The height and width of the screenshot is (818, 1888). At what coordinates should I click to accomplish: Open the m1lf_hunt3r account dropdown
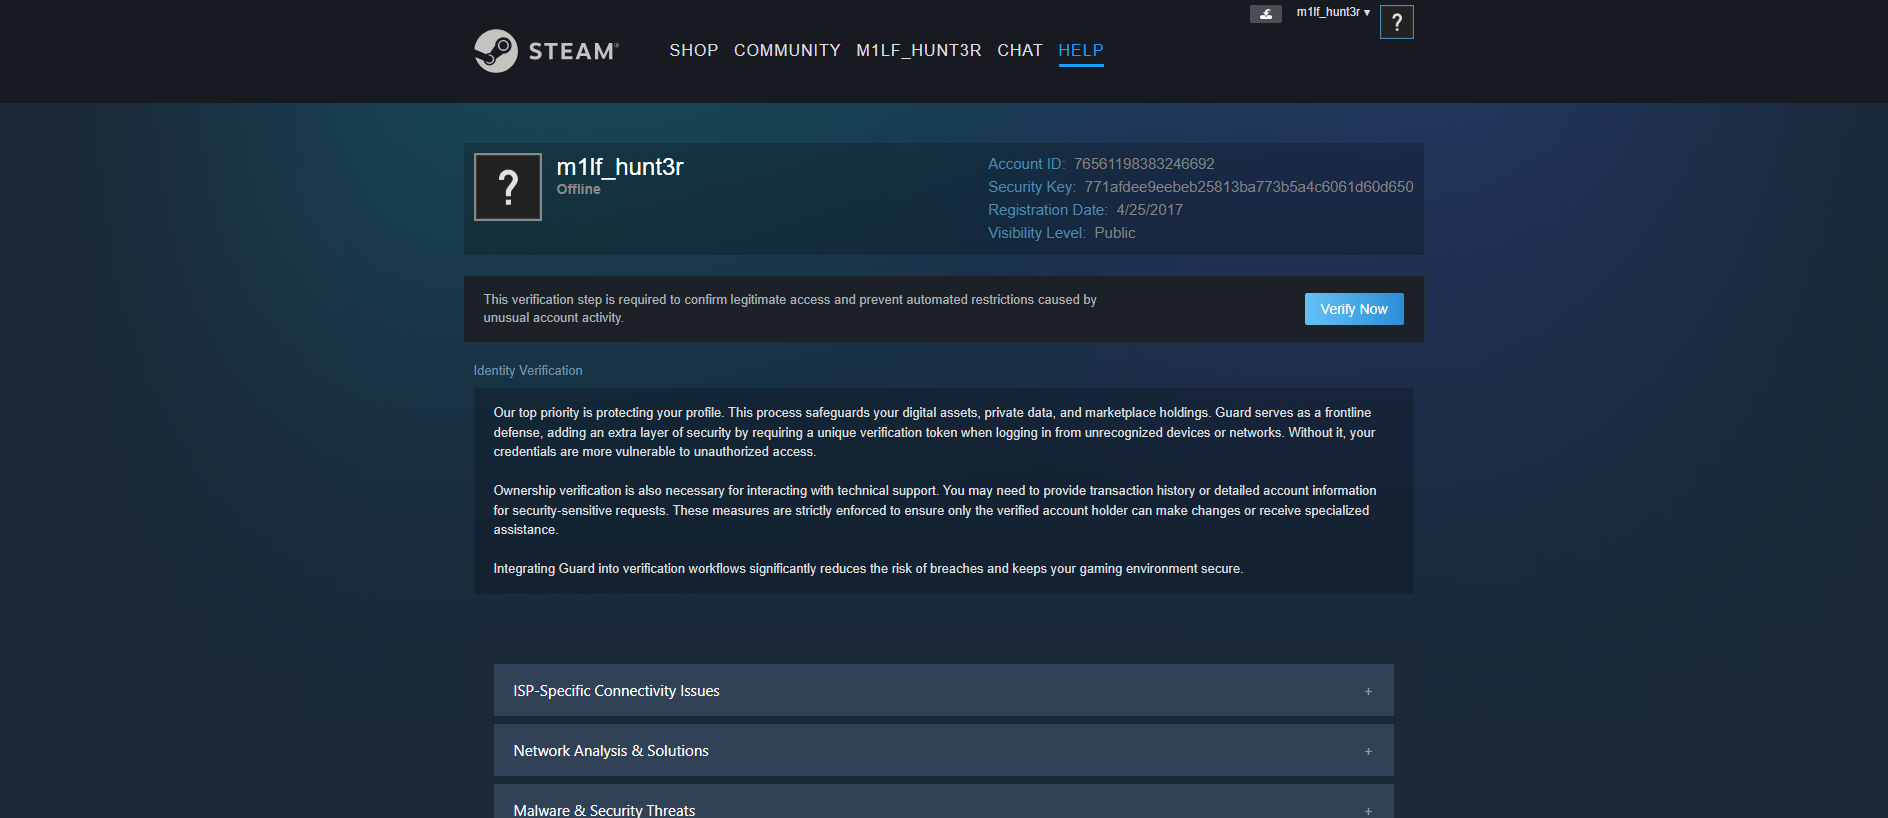[x=1333, y=12]
